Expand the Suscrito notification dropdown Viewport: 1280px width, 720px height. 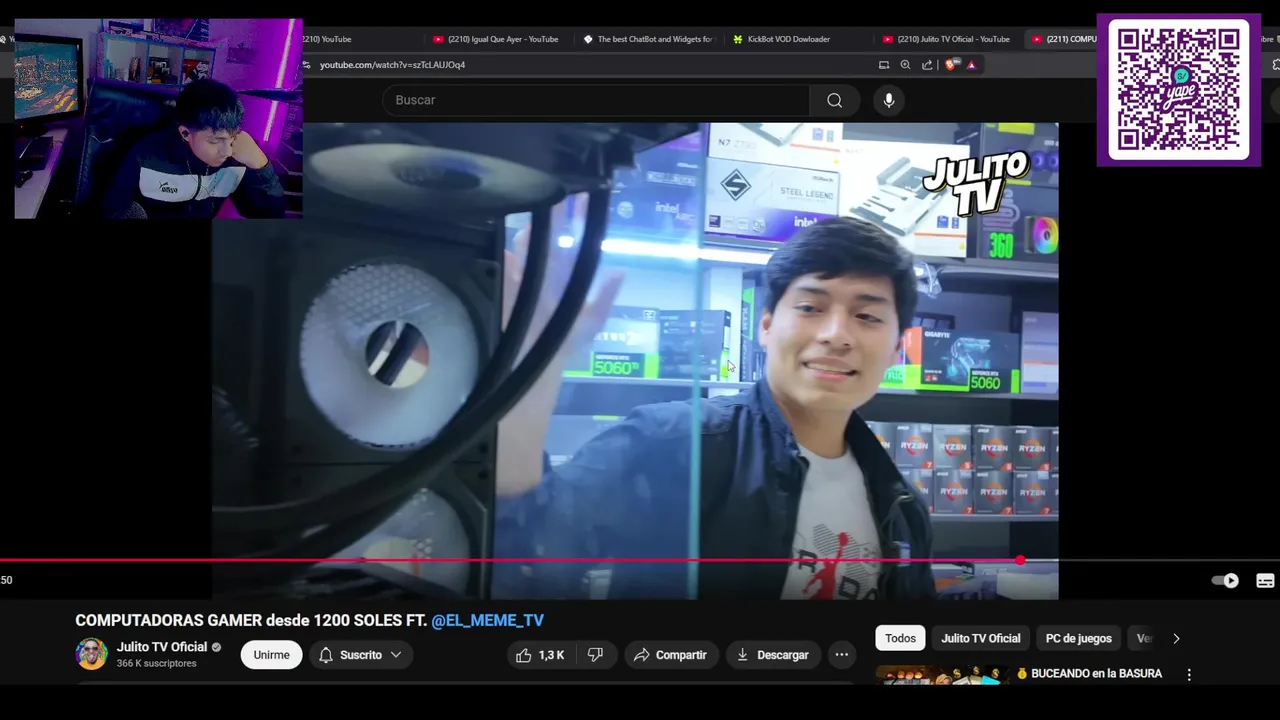(x=360, y=655)
